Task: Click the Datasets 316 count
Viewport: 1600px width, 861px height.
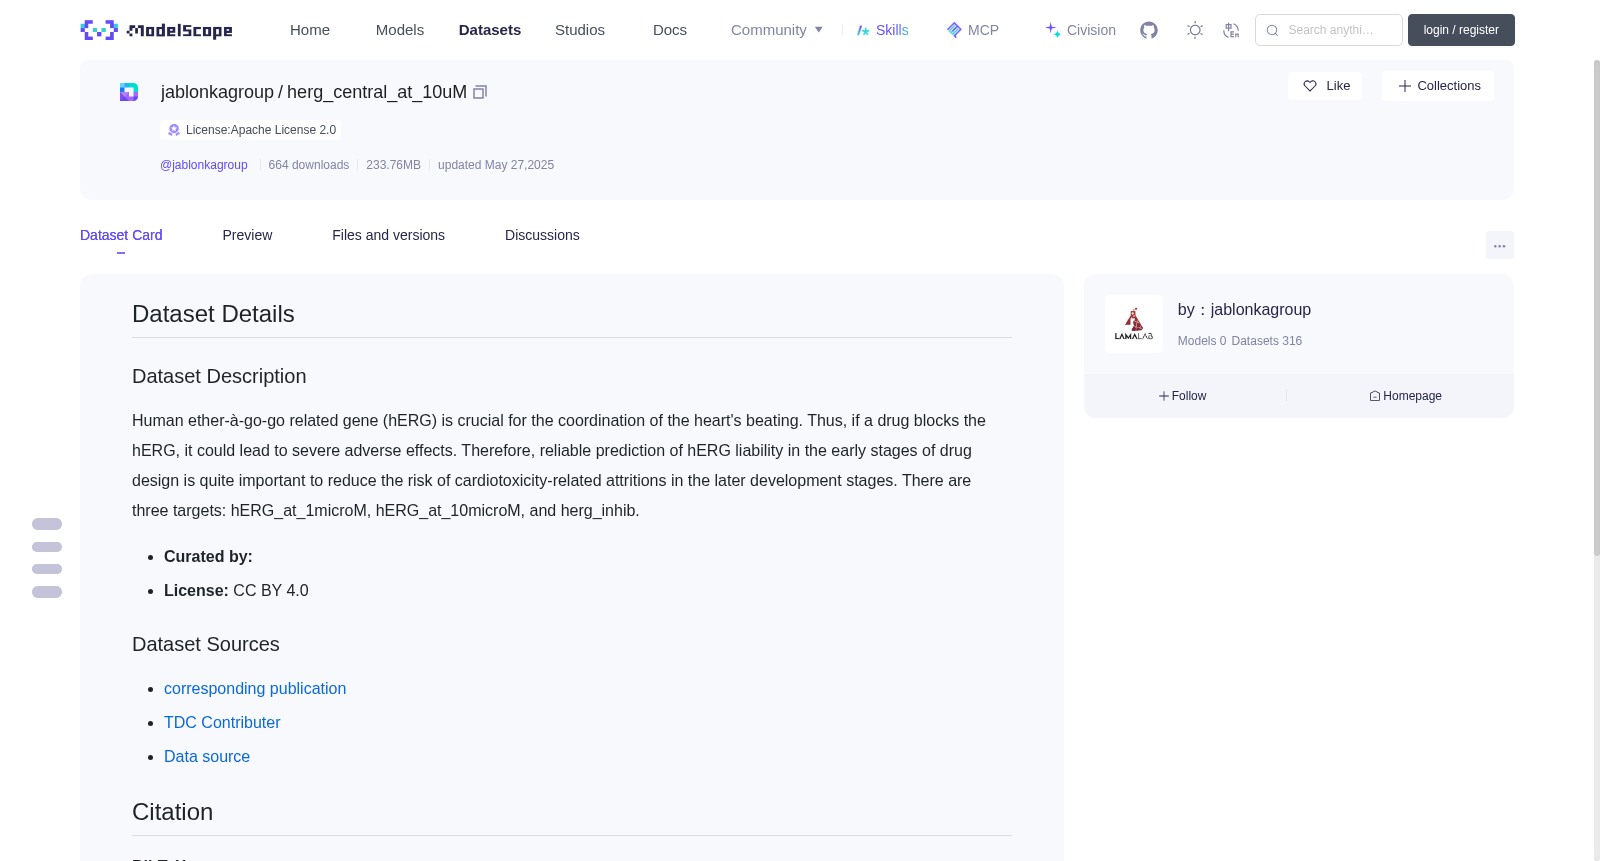Action: (1267, 341)
